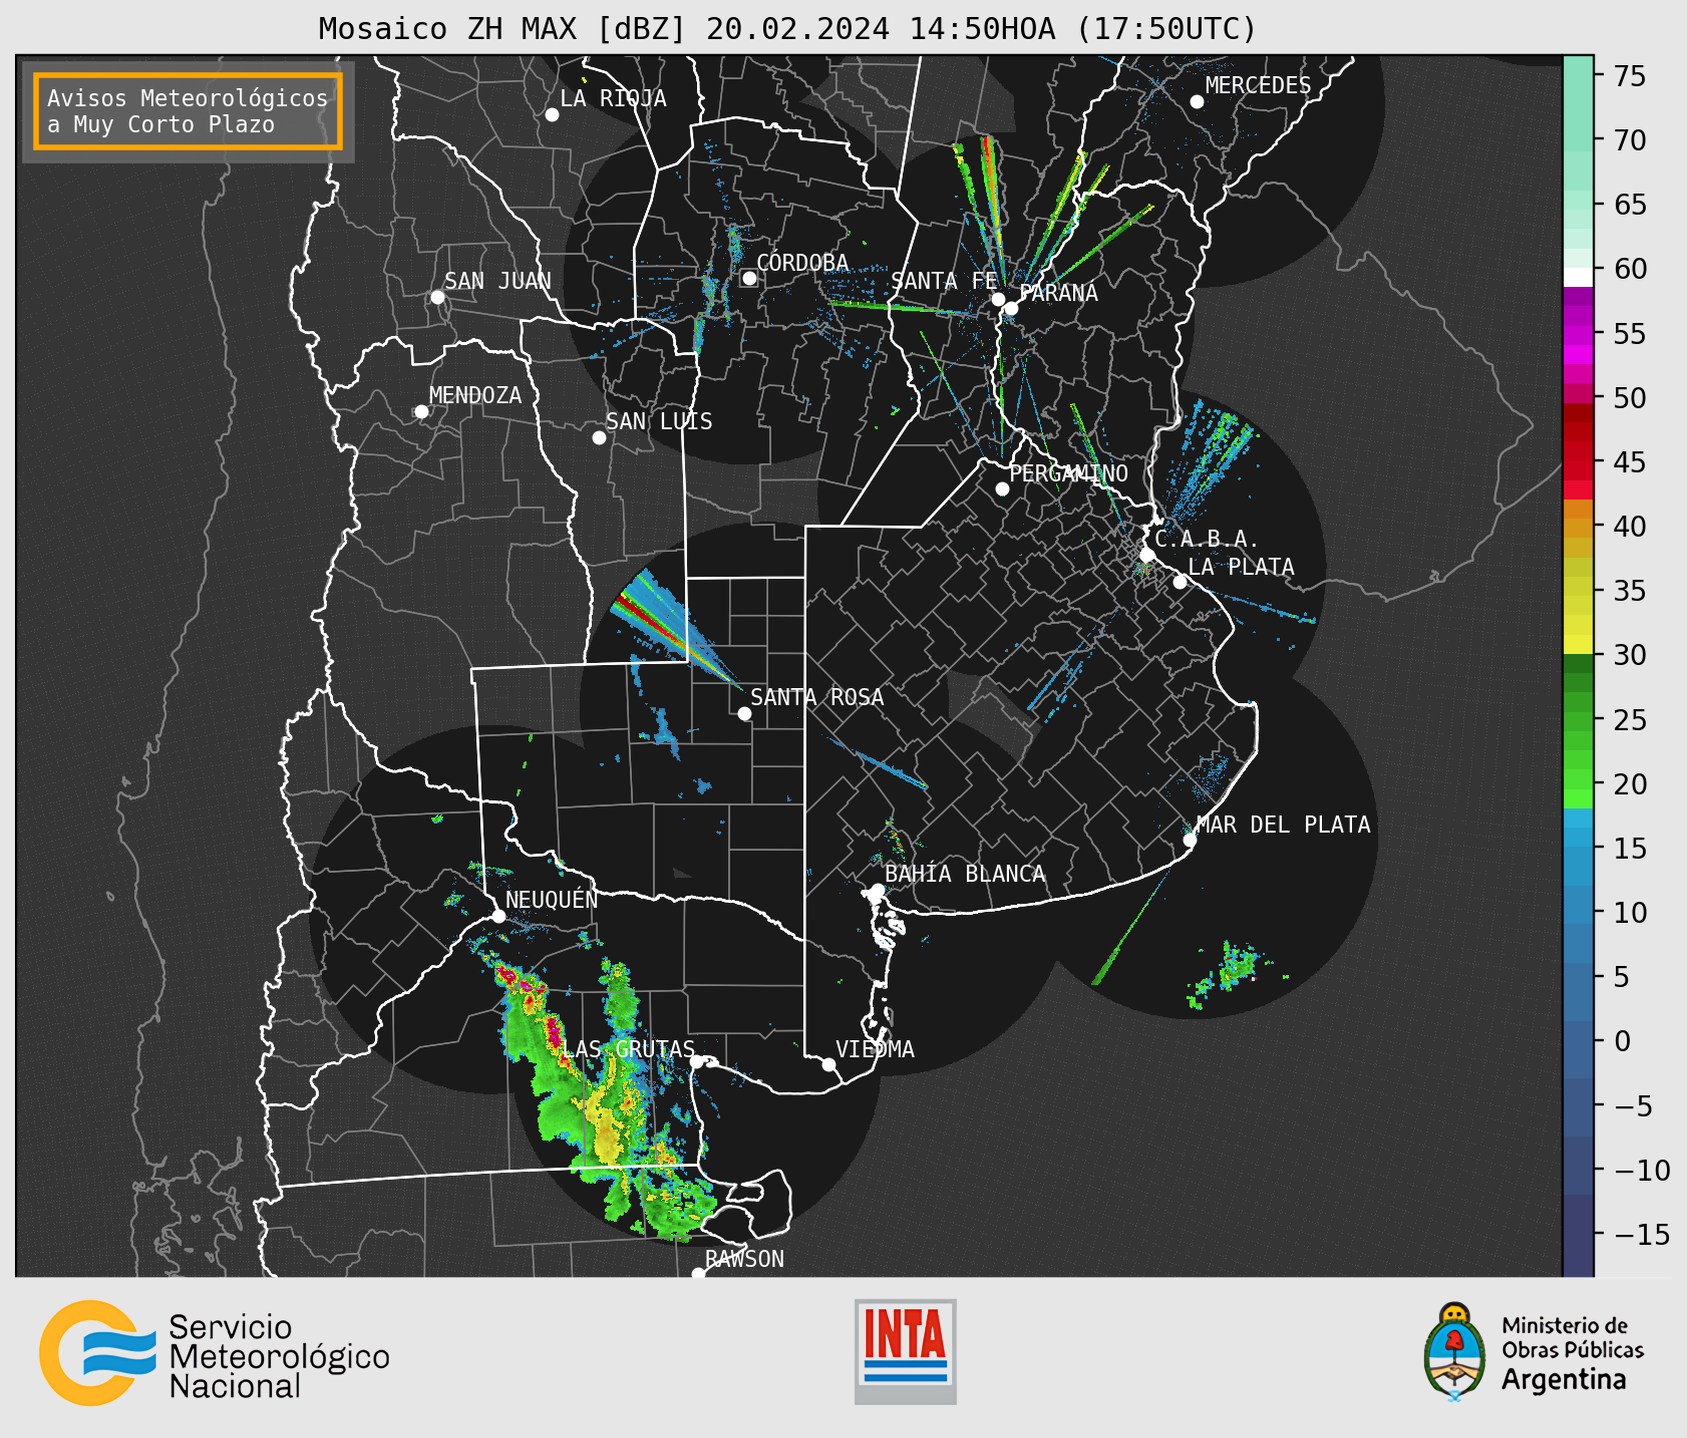Click the INTA logo

coord(905,1351)
